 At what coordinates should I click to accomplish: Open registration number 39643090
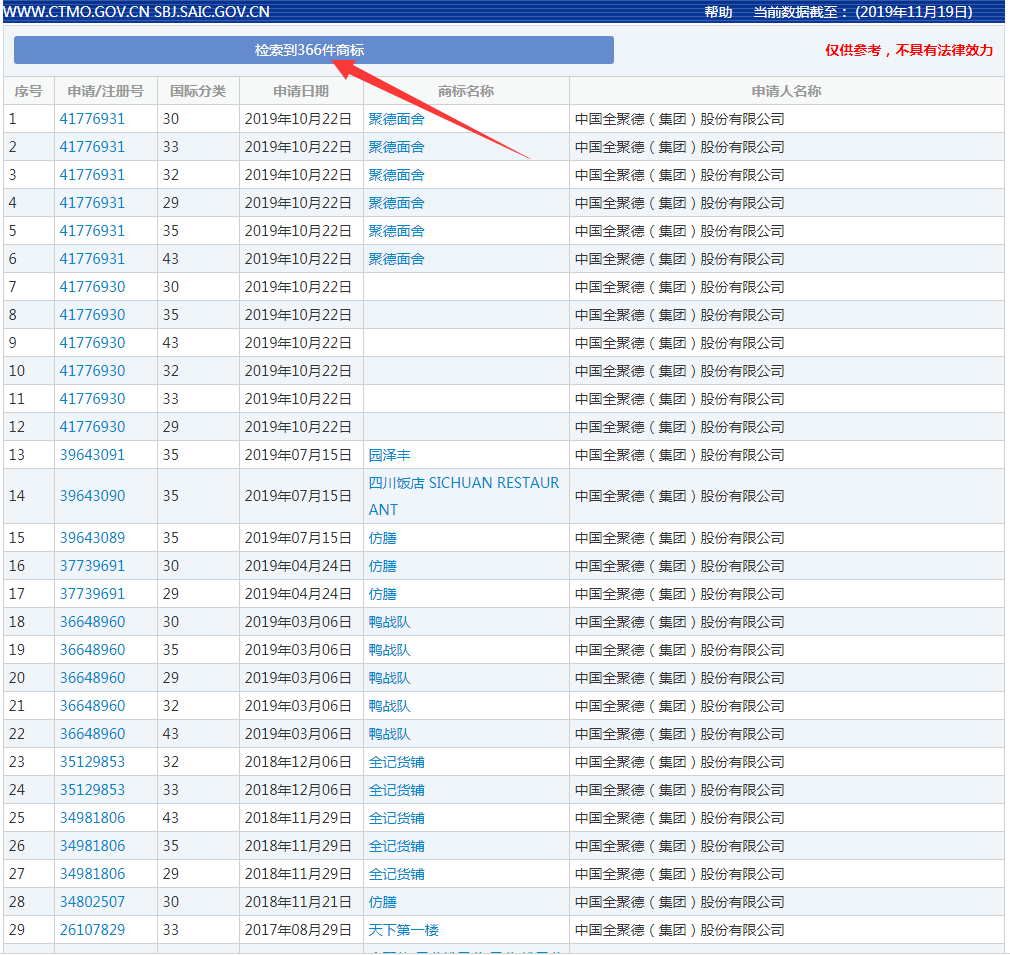[x=92, y=496]
